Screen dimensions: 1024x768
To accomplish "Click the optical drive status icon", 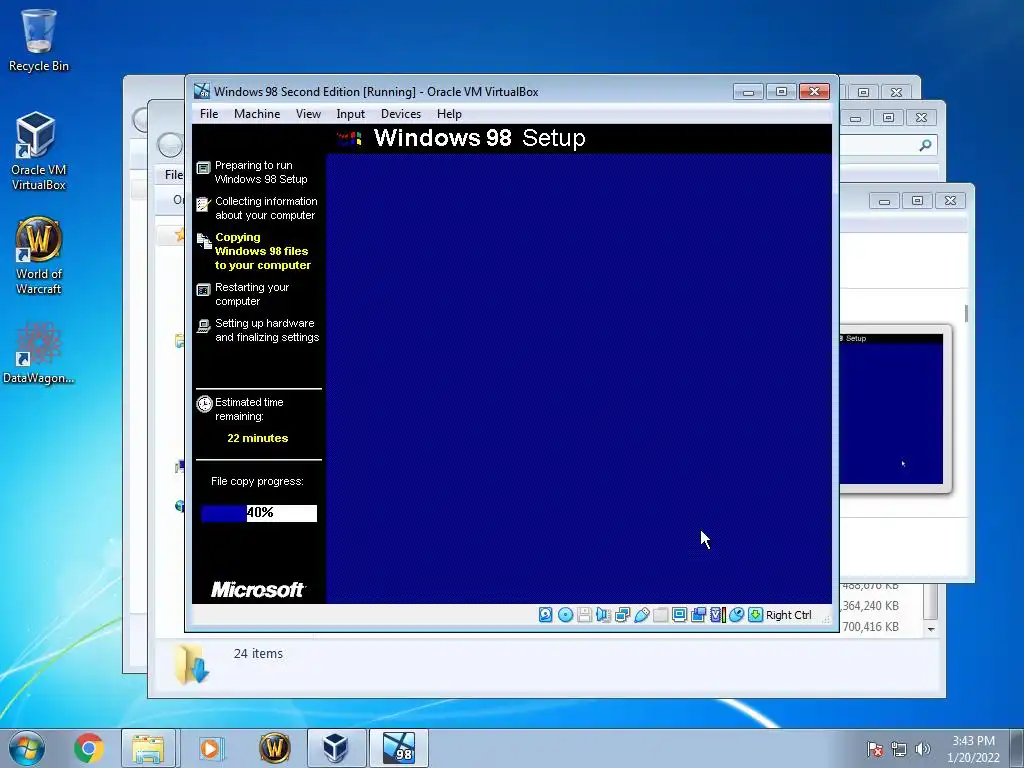I will (566, 615).
